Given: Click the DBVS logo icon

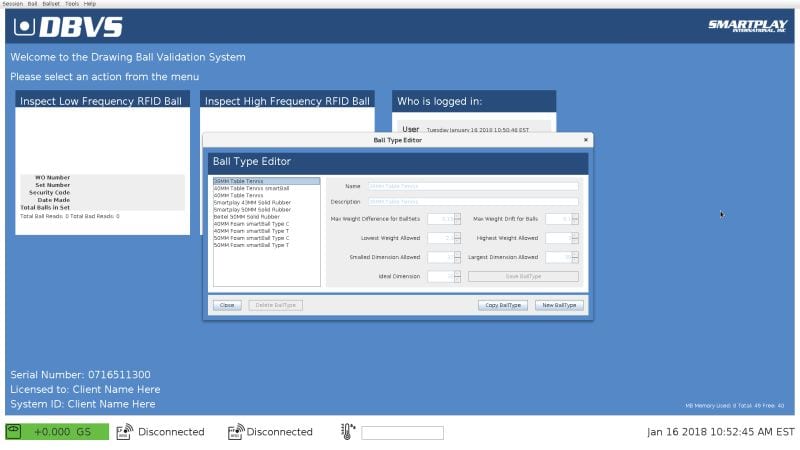Looking at the screenshot, I should pos(24,27).
